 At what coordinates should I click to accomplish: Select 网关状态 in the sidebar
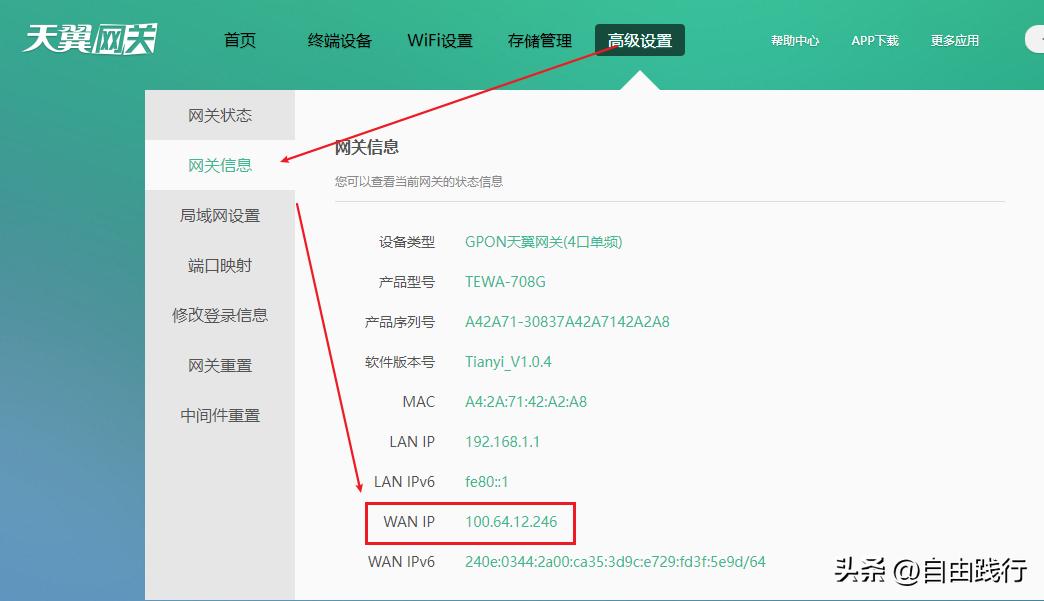(x=220, y=115)
